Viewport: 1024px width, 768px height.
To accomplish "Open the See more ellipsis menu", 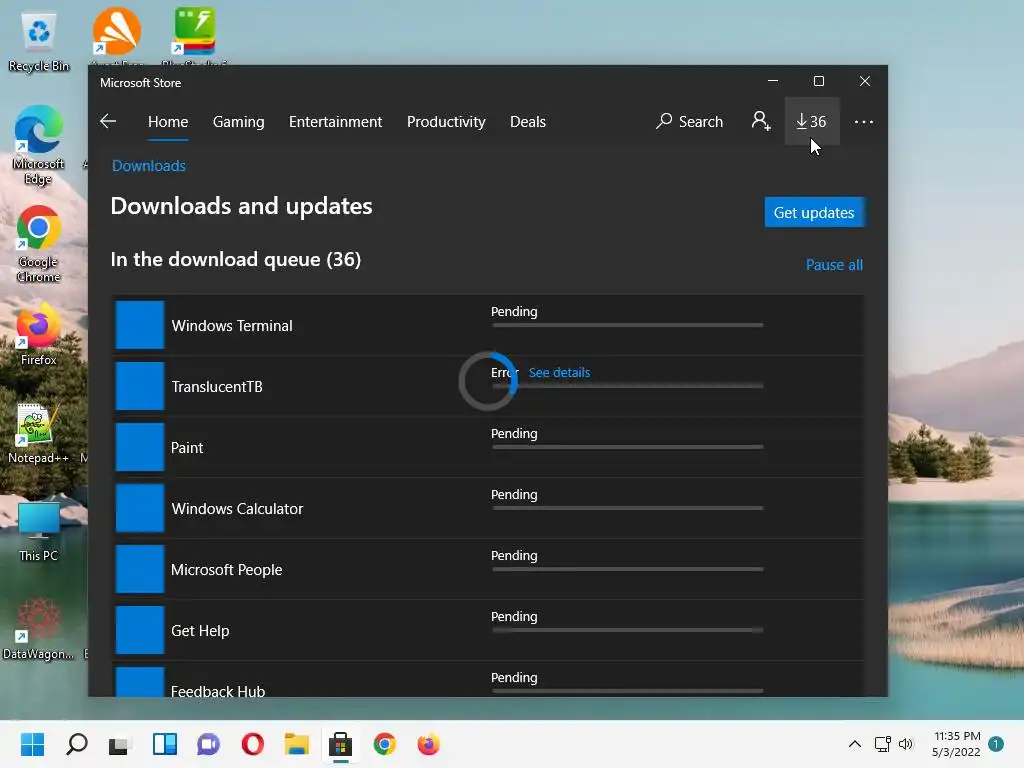I will click(x=863, y=121).
